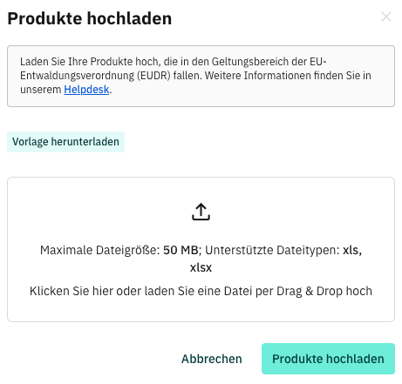Click the bold xls file type label
Image resolution: width=402 pixels, height=384 pixels.
(x=352, y=250)
